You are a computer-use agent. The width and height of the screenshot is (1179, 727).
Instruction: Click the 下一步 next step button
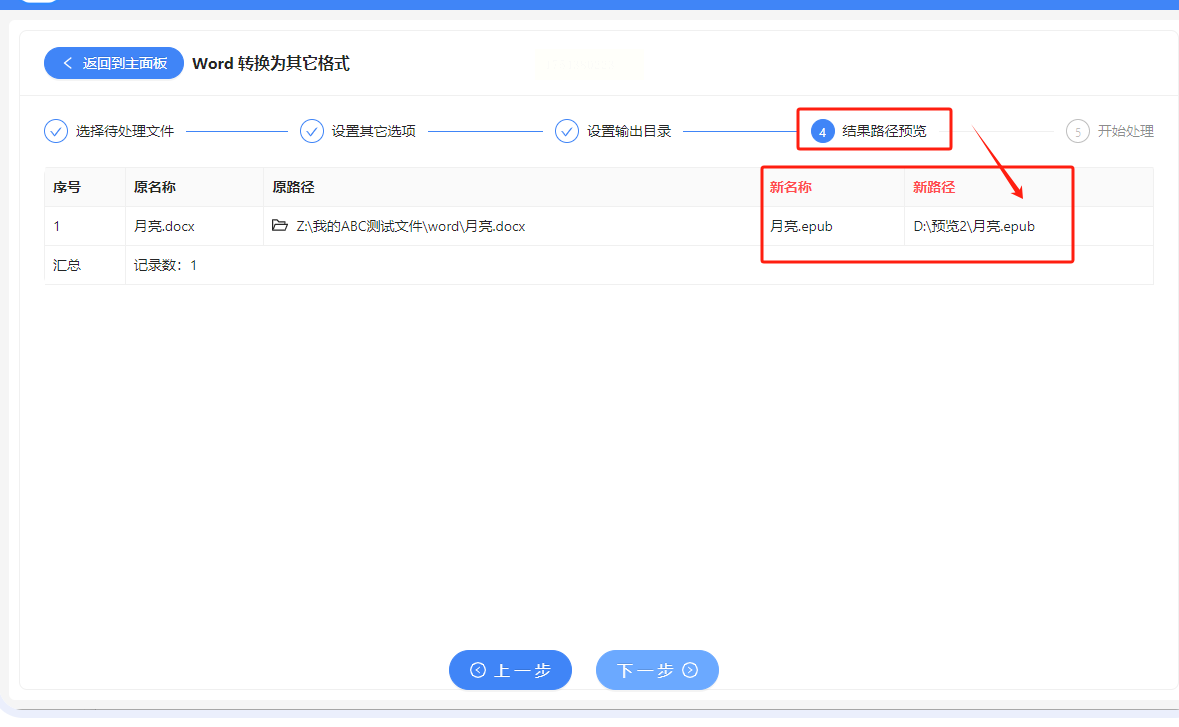(657, 670)
